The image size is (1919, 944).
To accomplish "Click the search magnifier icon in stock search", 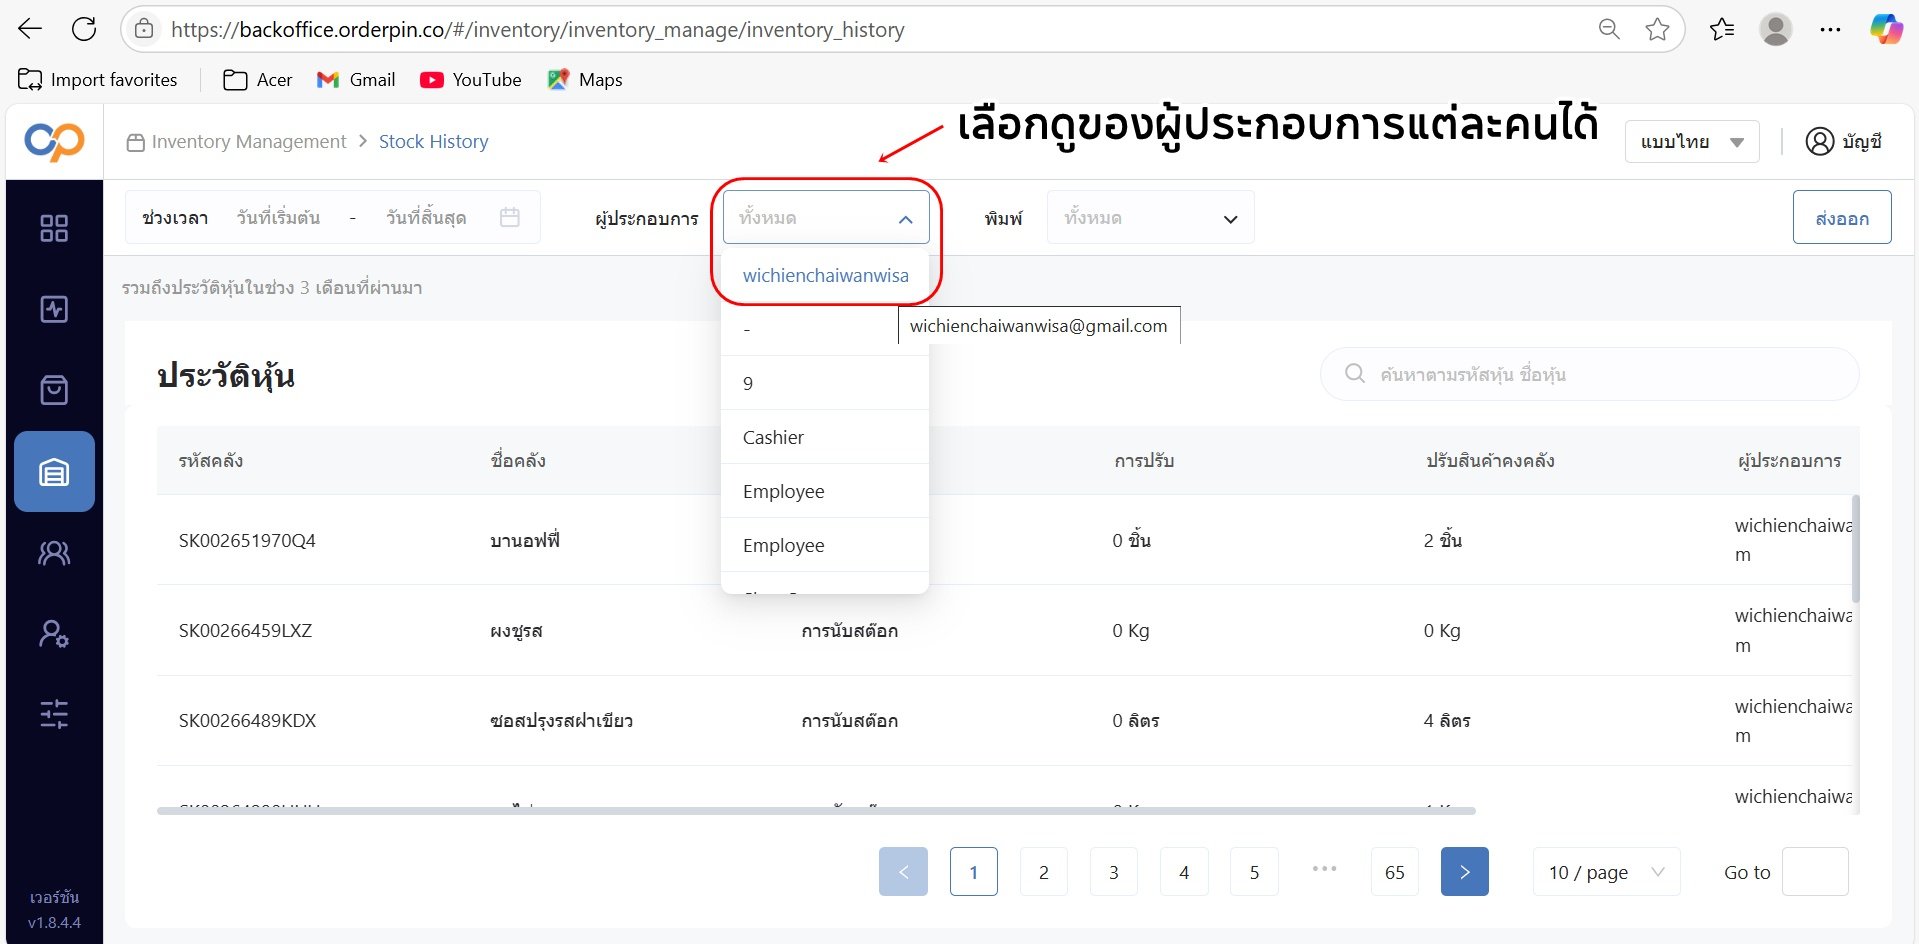I will click(1355, 373).
